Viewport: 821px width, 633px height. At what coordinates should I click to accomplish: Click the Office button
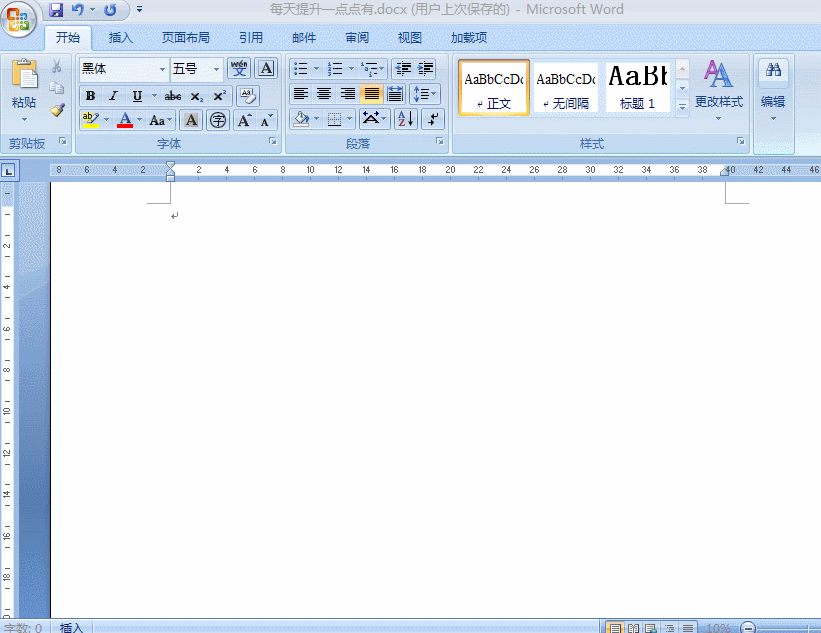(19, 19)
